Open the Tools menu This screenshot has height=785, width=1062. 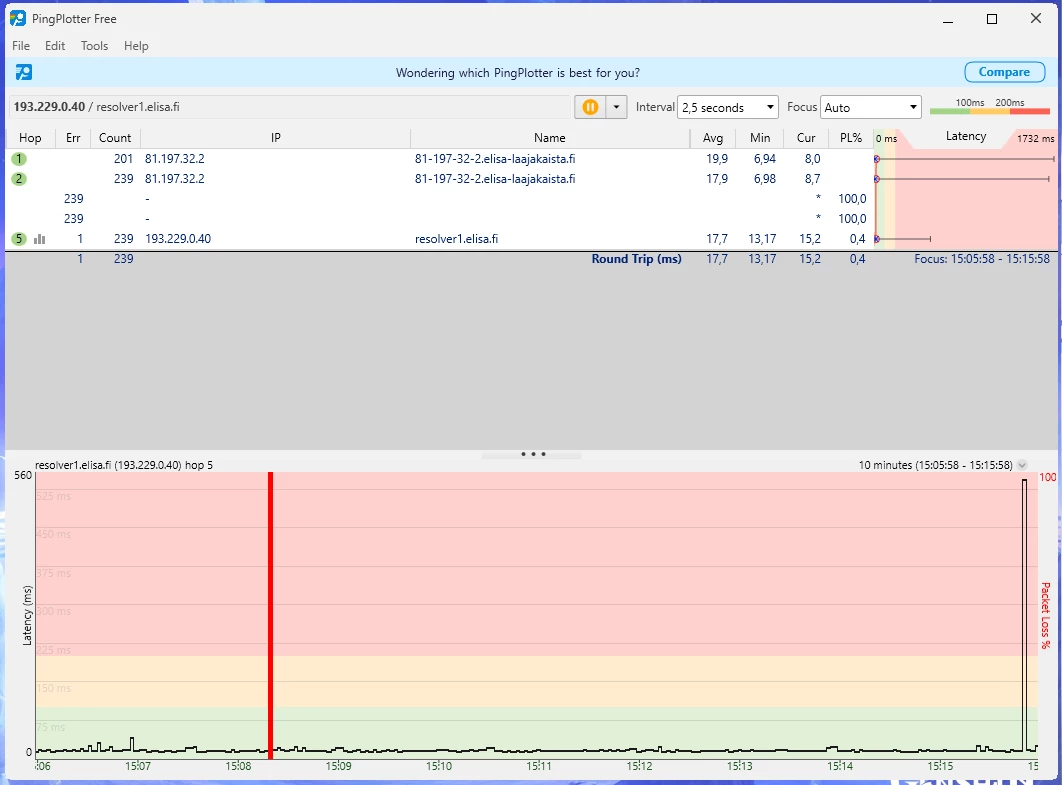[x=94, y=46]
